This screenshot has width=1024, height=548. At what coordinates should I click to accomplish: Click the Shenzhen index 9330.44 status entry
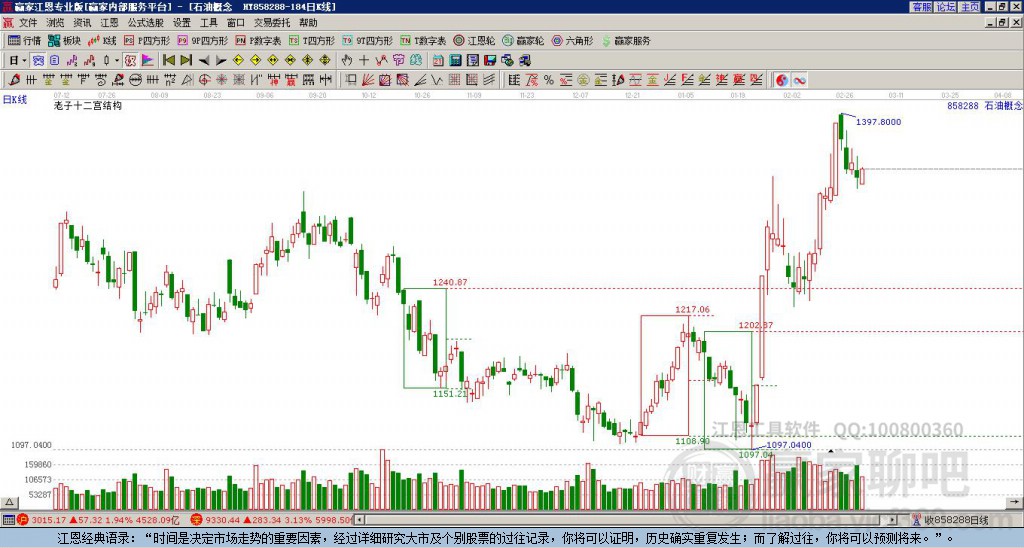point(272,520)
